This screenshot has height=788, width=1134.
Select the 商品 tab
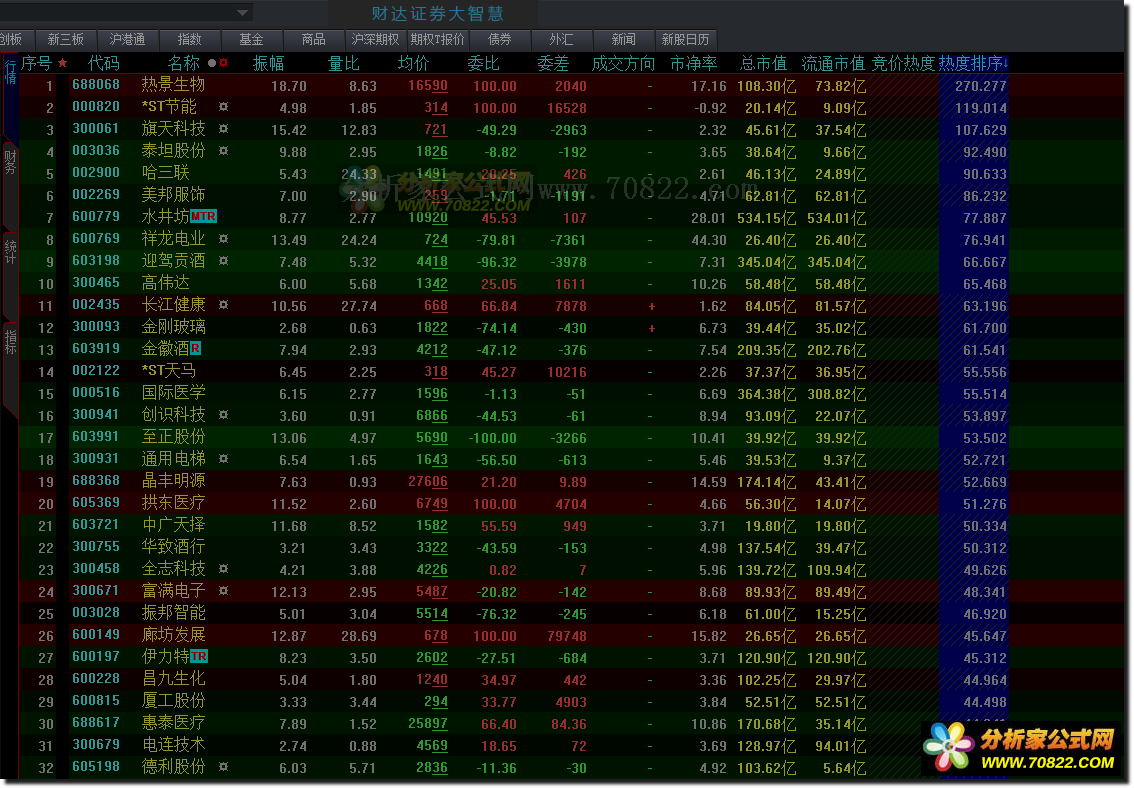(313, 39)
